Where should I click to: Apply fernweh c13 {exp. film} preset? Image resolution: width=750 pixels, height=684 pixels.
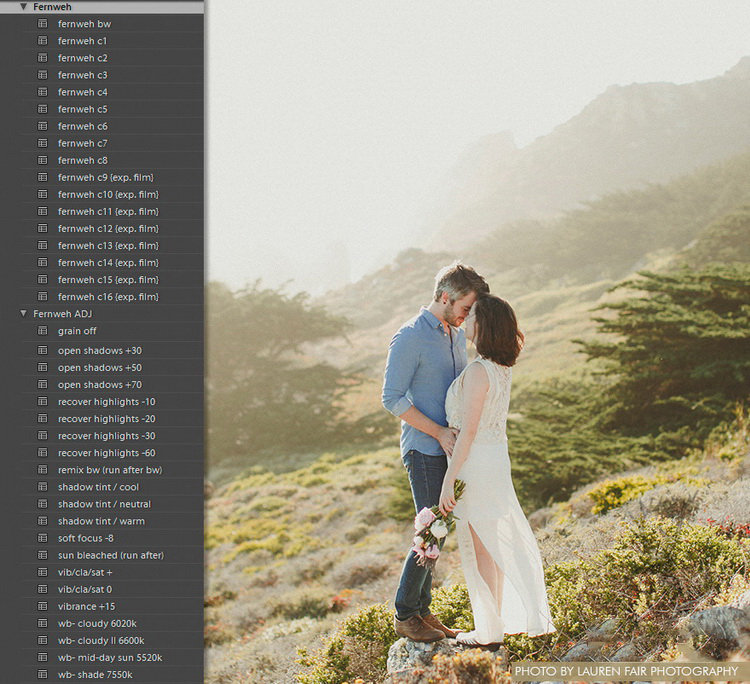pyautogui.click(x=108, y=245)
